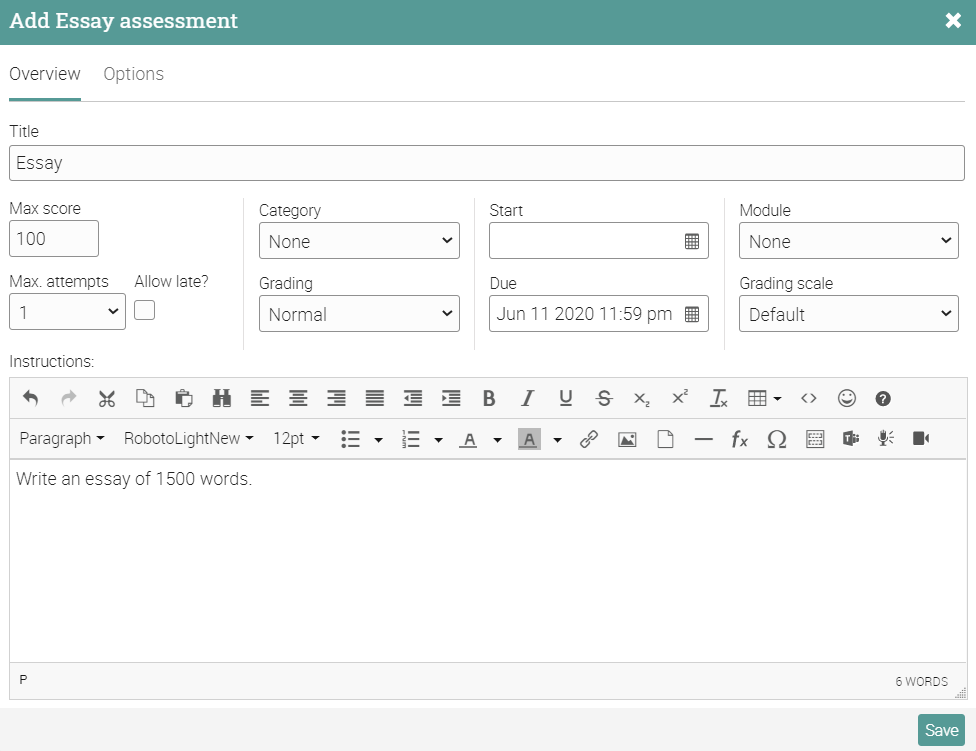Screen dimensions: 976x751
Task: Click the Copy icon in toolbar
Action: click(x=145, y=398)
